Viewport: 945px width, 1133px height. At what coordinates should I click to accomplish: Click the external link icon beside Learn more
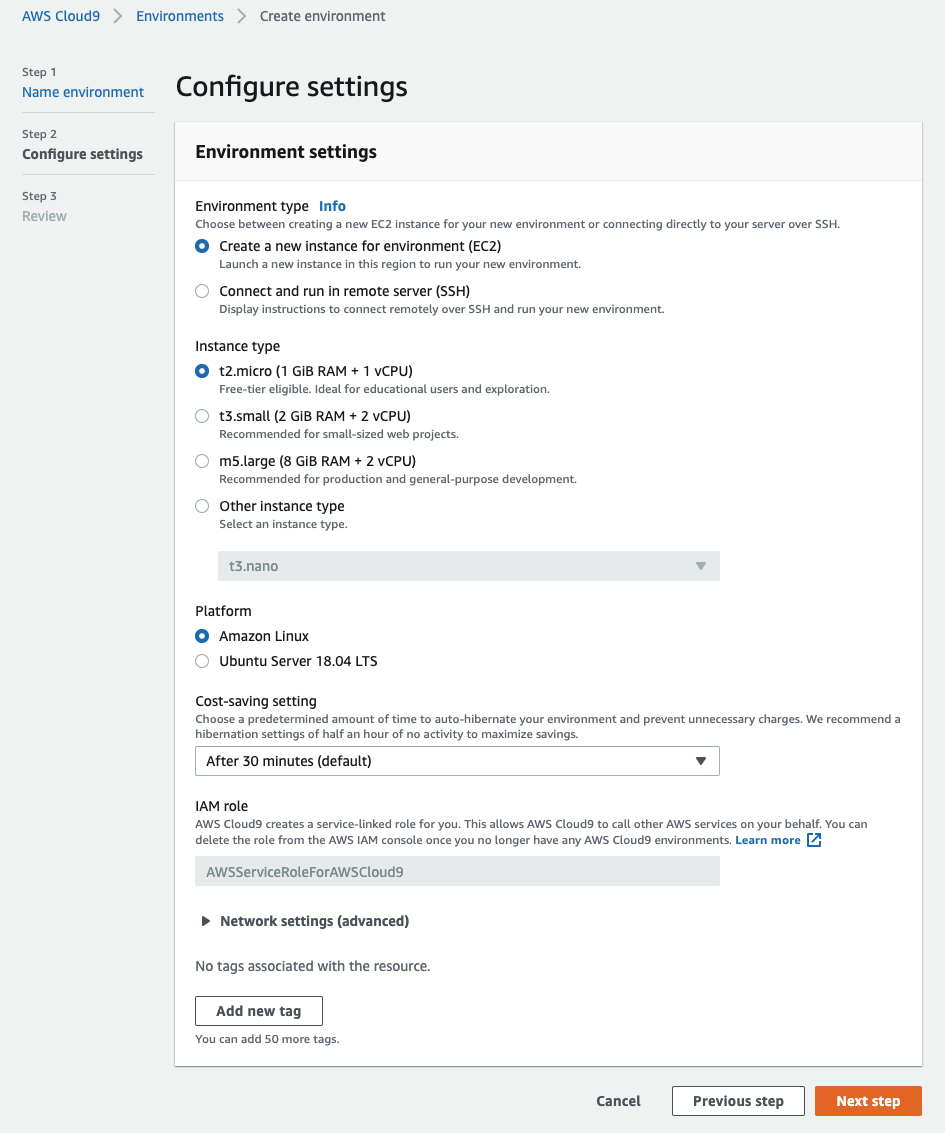click(814, 840)
